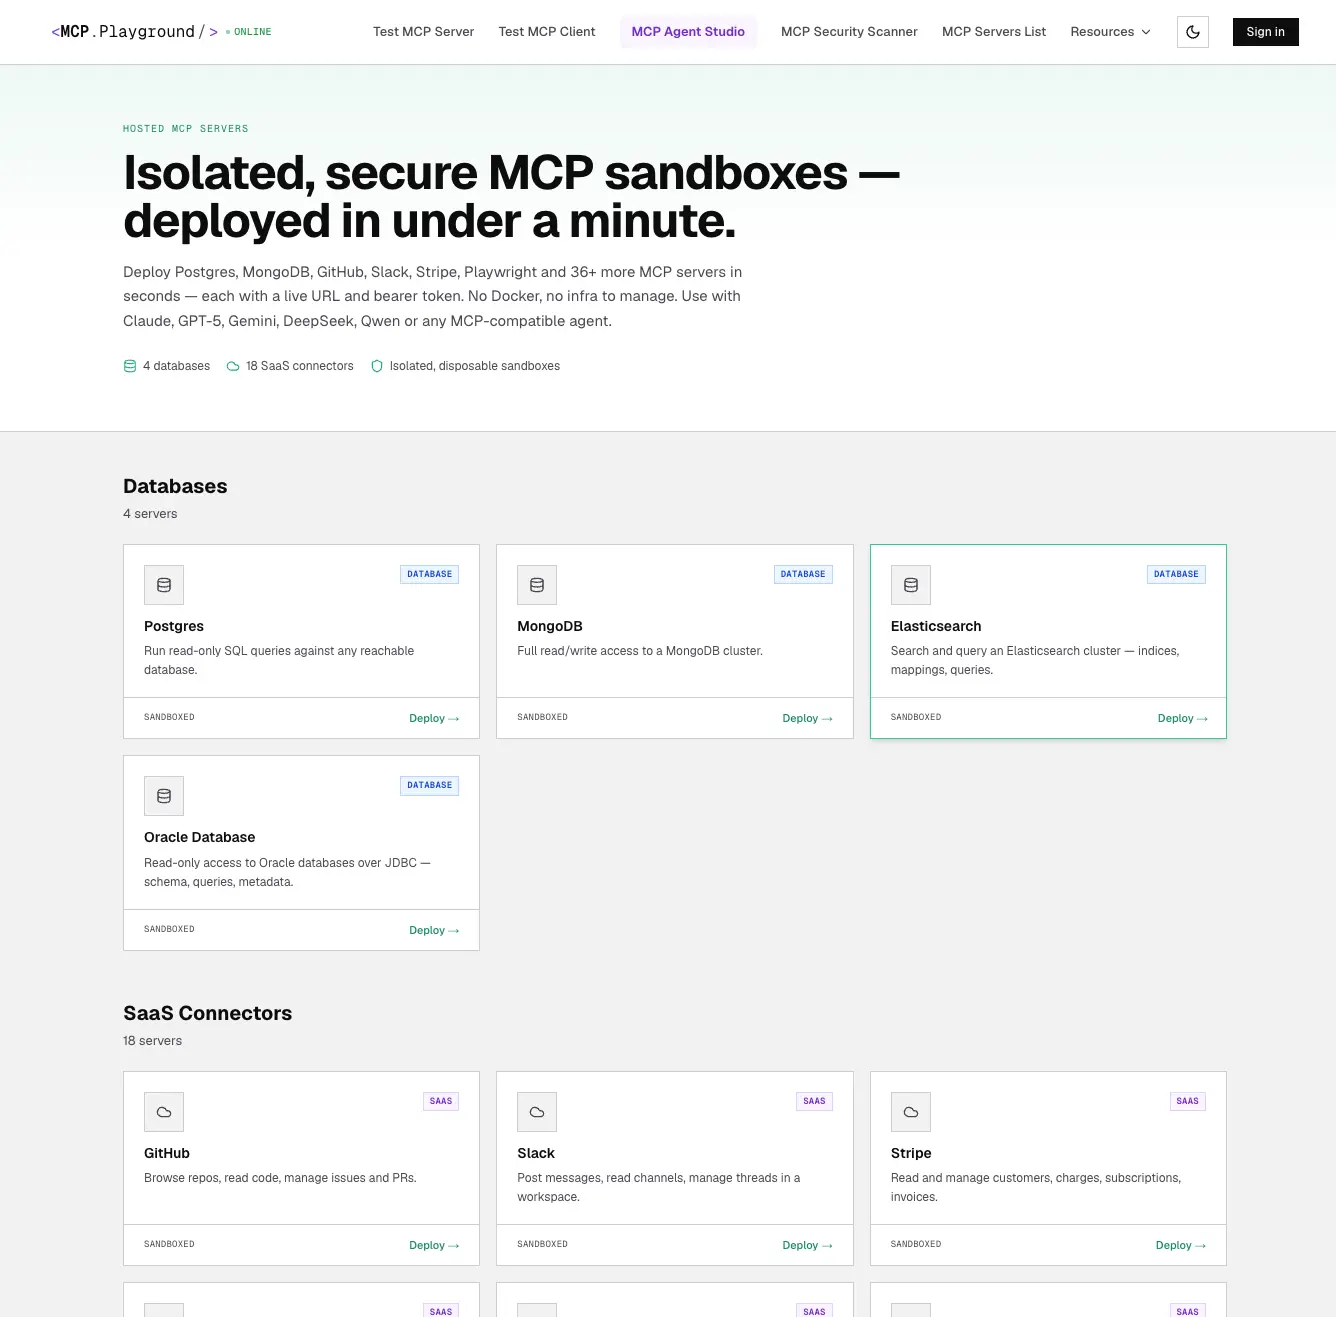Screen dimensions: 1336x1317
Task: Click the Stripe cloud icon
Action: (911, 1112)
